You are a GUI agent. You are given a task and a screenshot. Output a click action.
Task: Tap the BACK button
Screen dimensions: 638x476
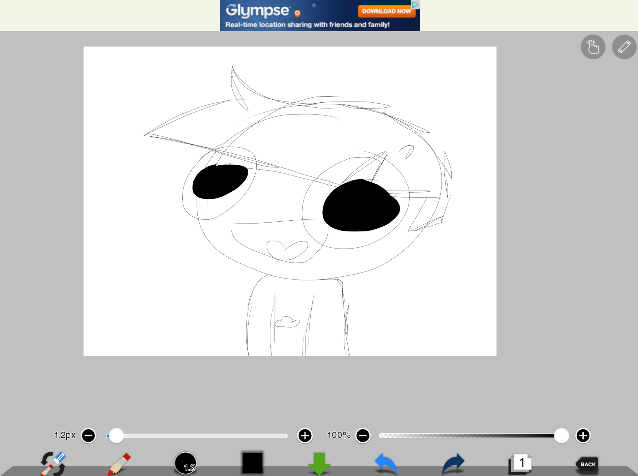pyautogui.click(x=587, y=464)
